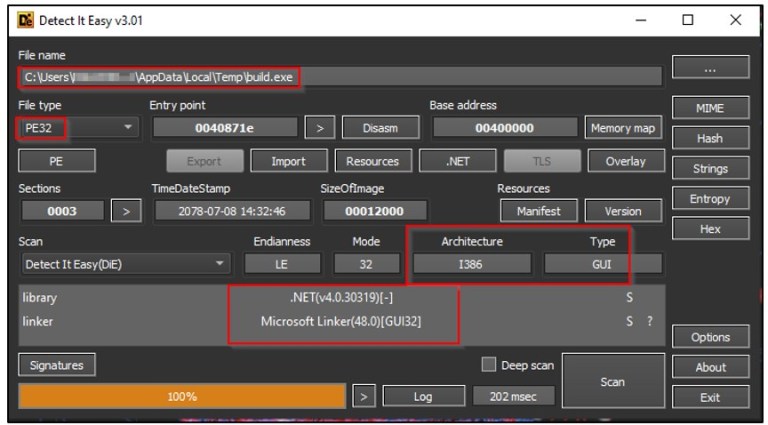Open the Hex viewer
768x425 pixels.
tap(710, 229)
